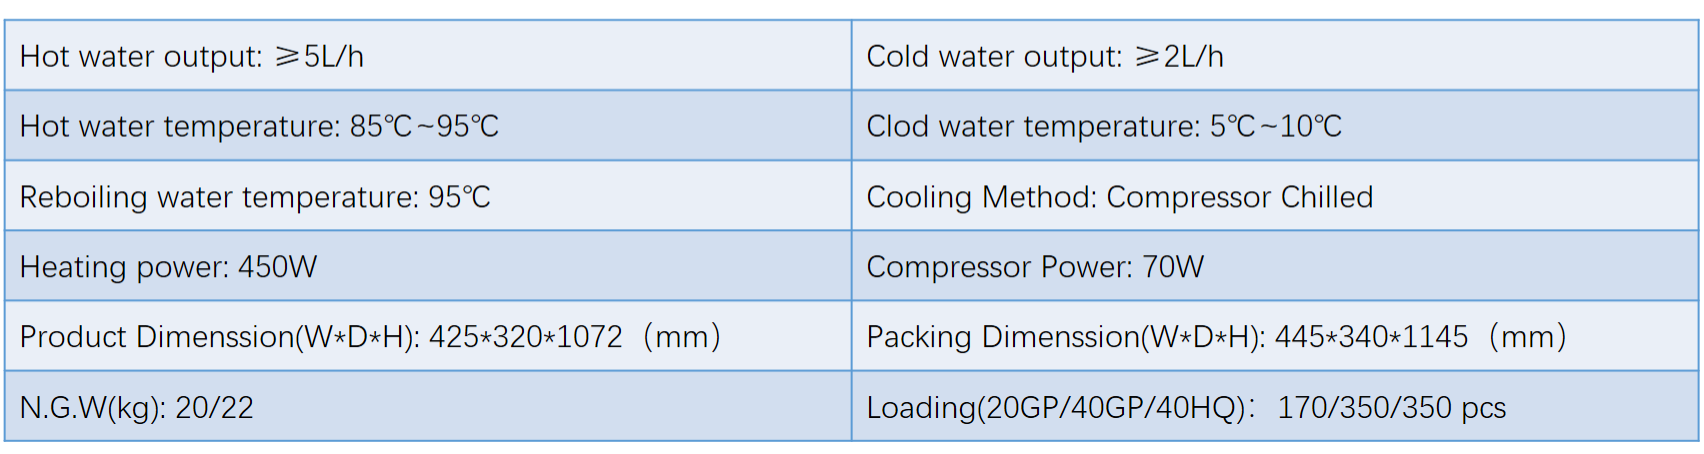
Task: Click the Reboiling water temperature cell
Action: 428,196
